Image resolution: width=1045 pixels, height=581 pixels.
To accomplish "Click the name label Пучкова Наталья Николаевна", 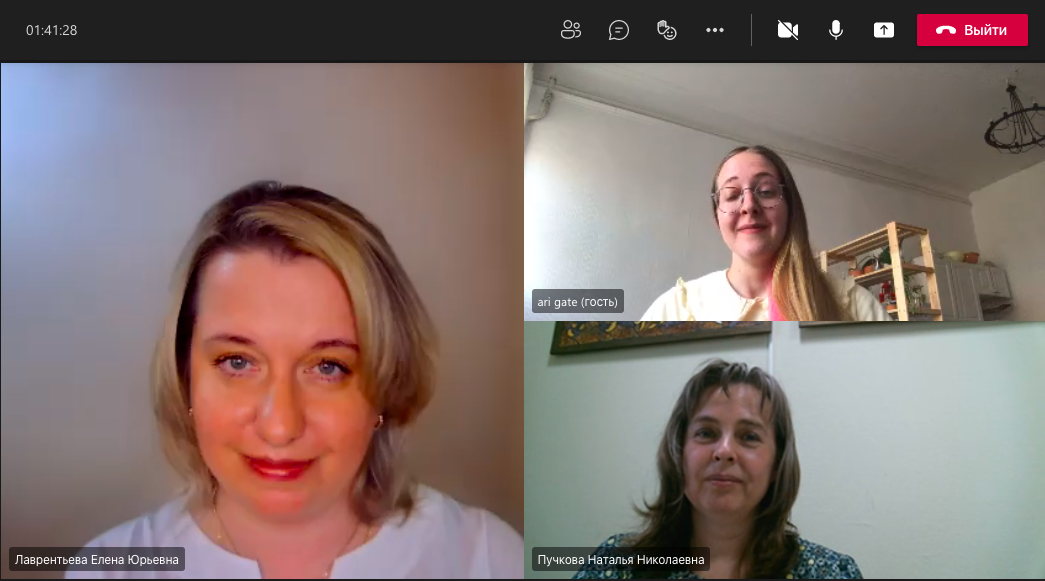I will tap(620, 560).
